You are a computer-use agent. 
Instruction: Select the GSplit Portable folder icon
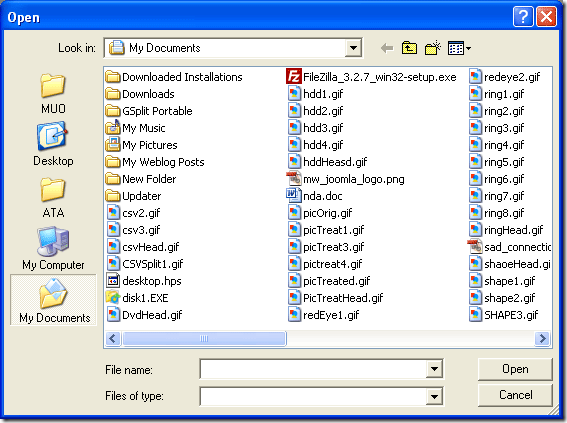[113, 111]
